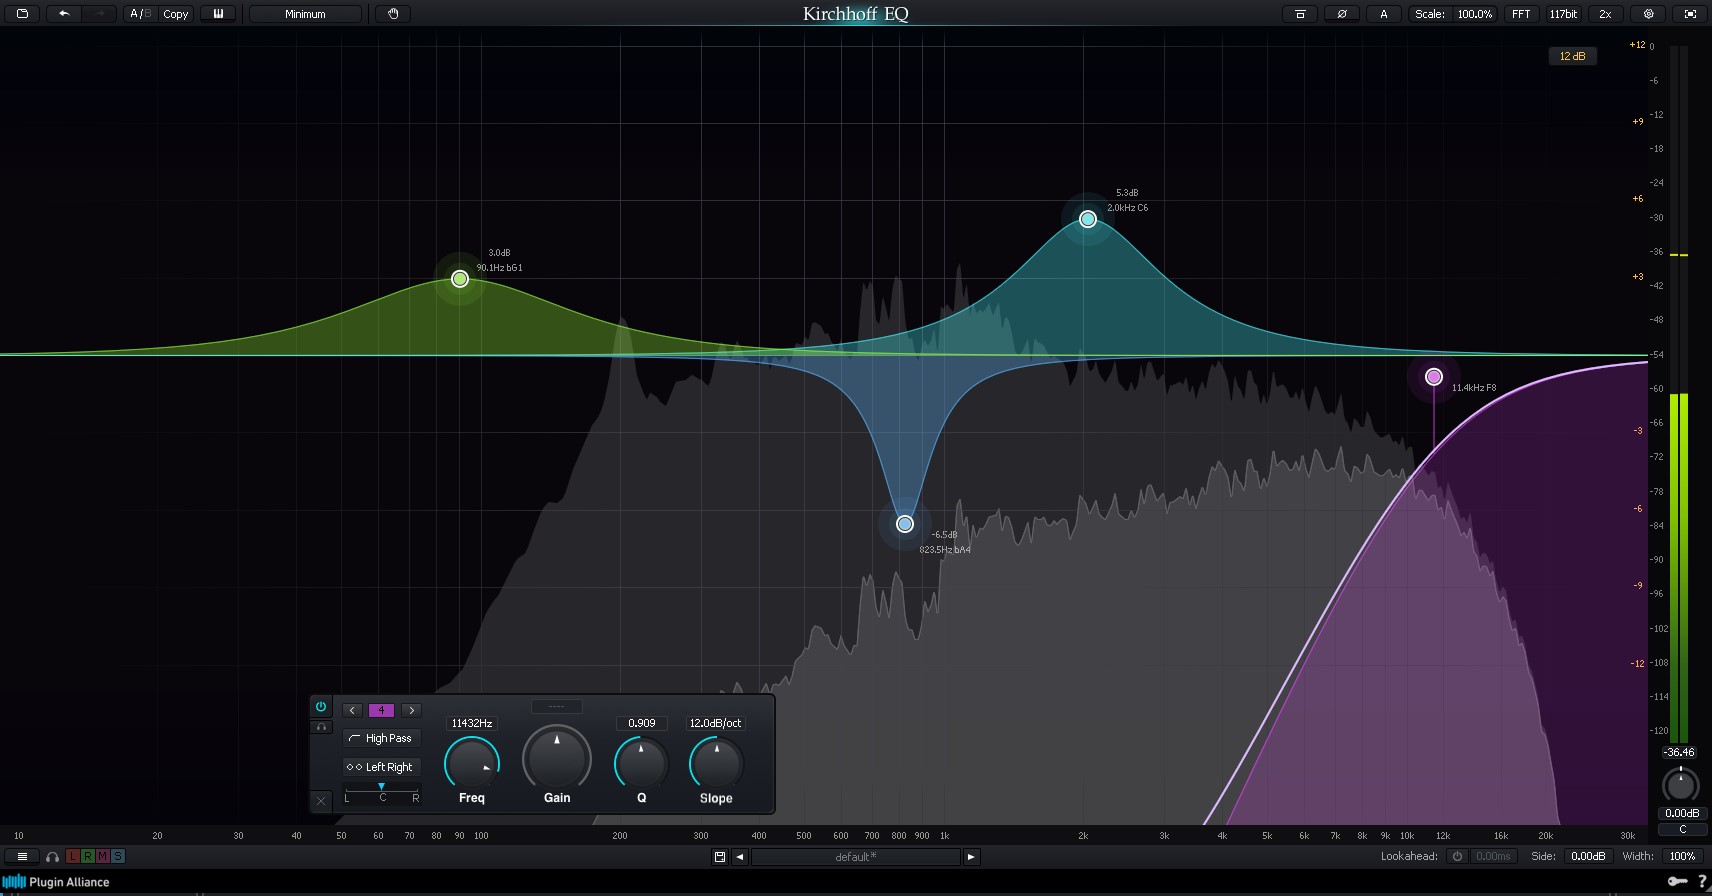Click the 12.0dB/oct slope value field
The width and height of the screenshot is (1712, 896).
(x=716, y=723)
